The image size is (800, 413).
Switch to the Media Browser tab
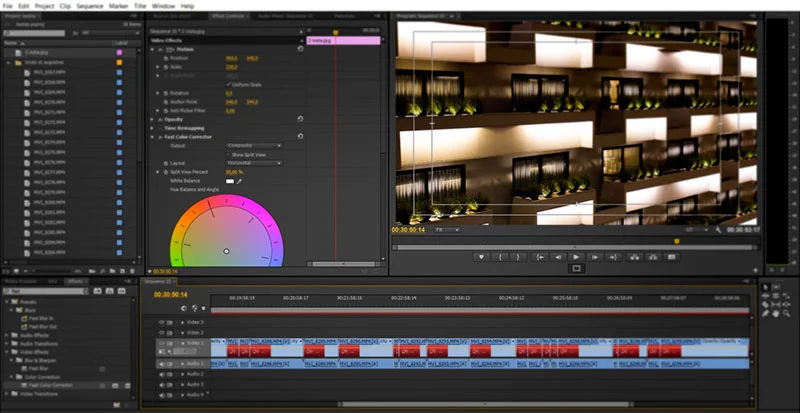21,281
